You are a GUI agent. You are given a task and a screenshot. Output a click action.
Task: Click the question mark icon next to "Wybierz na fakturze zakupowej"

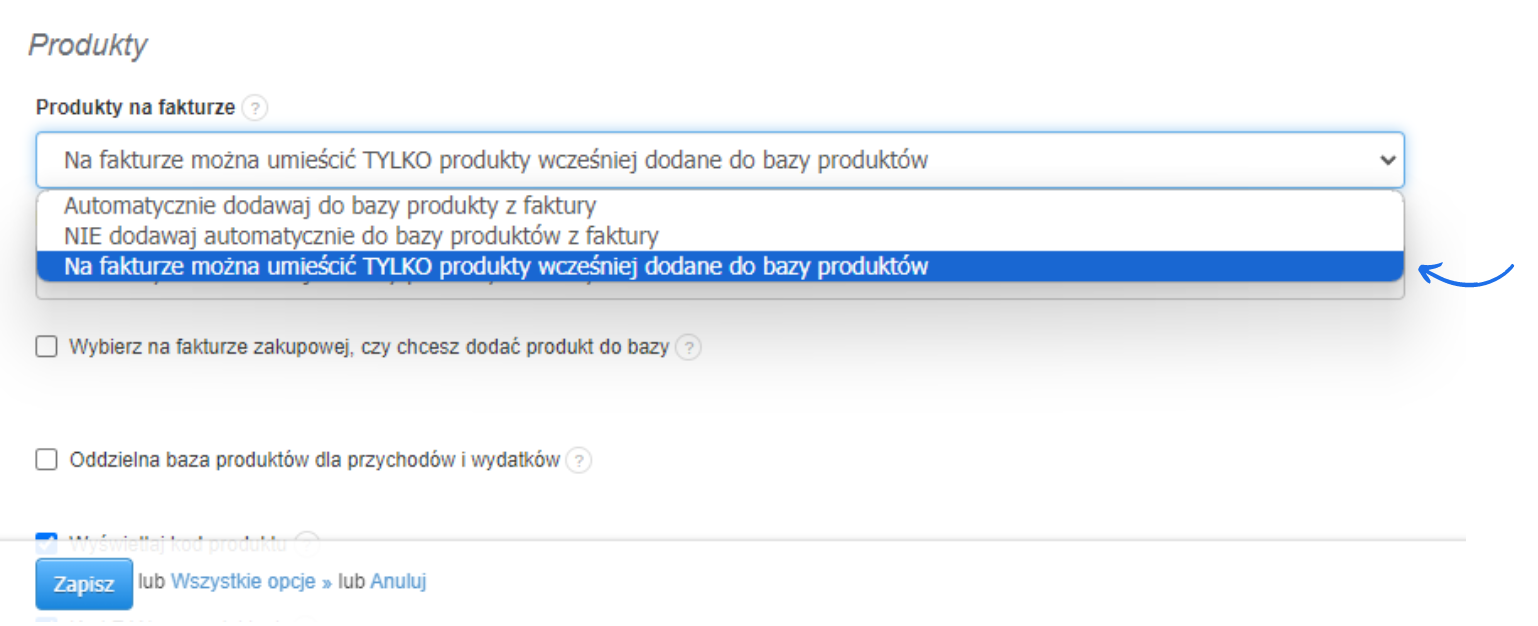(x=690, y=347)
